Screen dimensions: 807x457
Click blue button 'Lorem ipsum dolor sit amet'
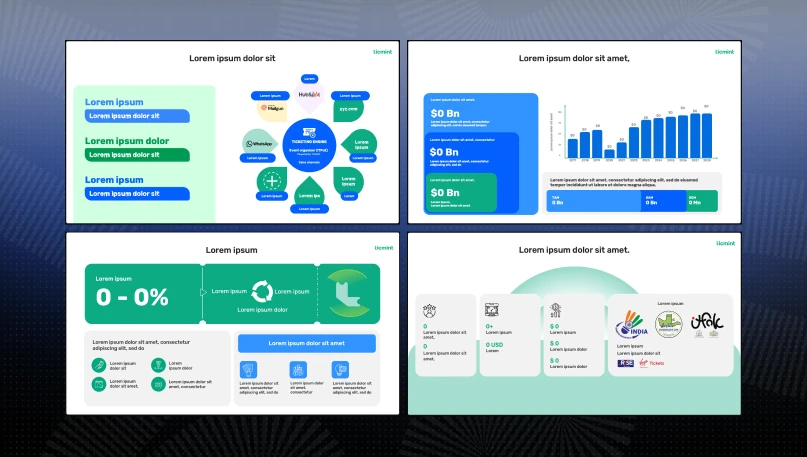point(307,343)
